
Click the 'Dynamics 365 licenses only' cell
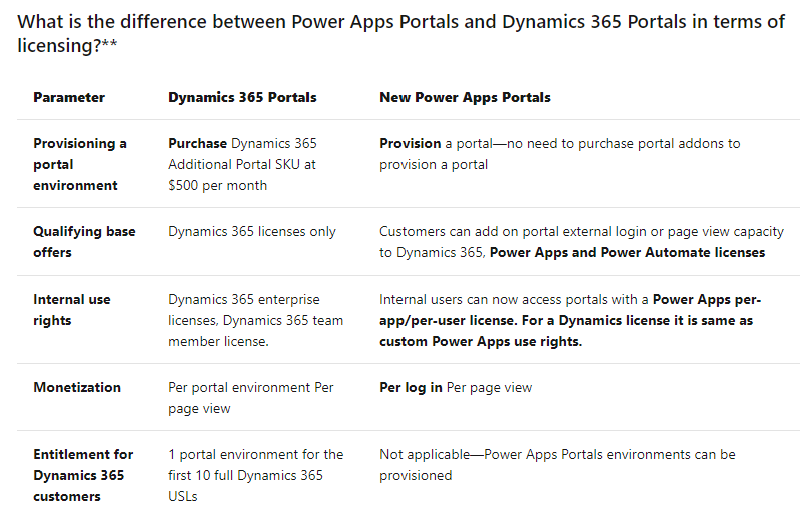252,232
